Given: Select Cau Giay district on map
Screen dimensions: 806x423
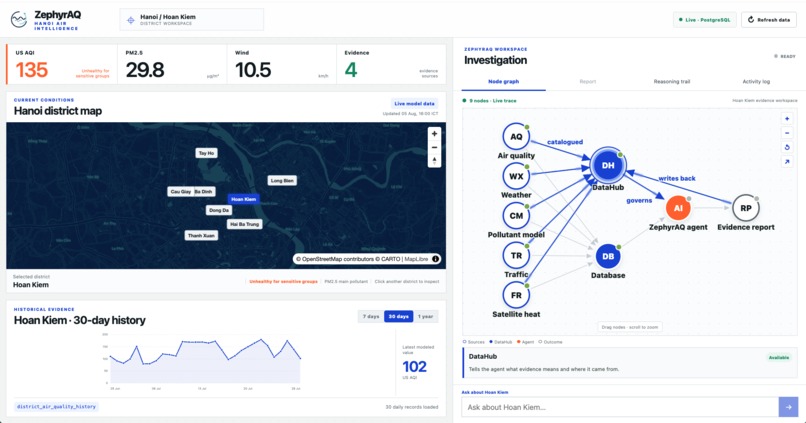Looking at the screenshot, I should [x=180, y=192].
